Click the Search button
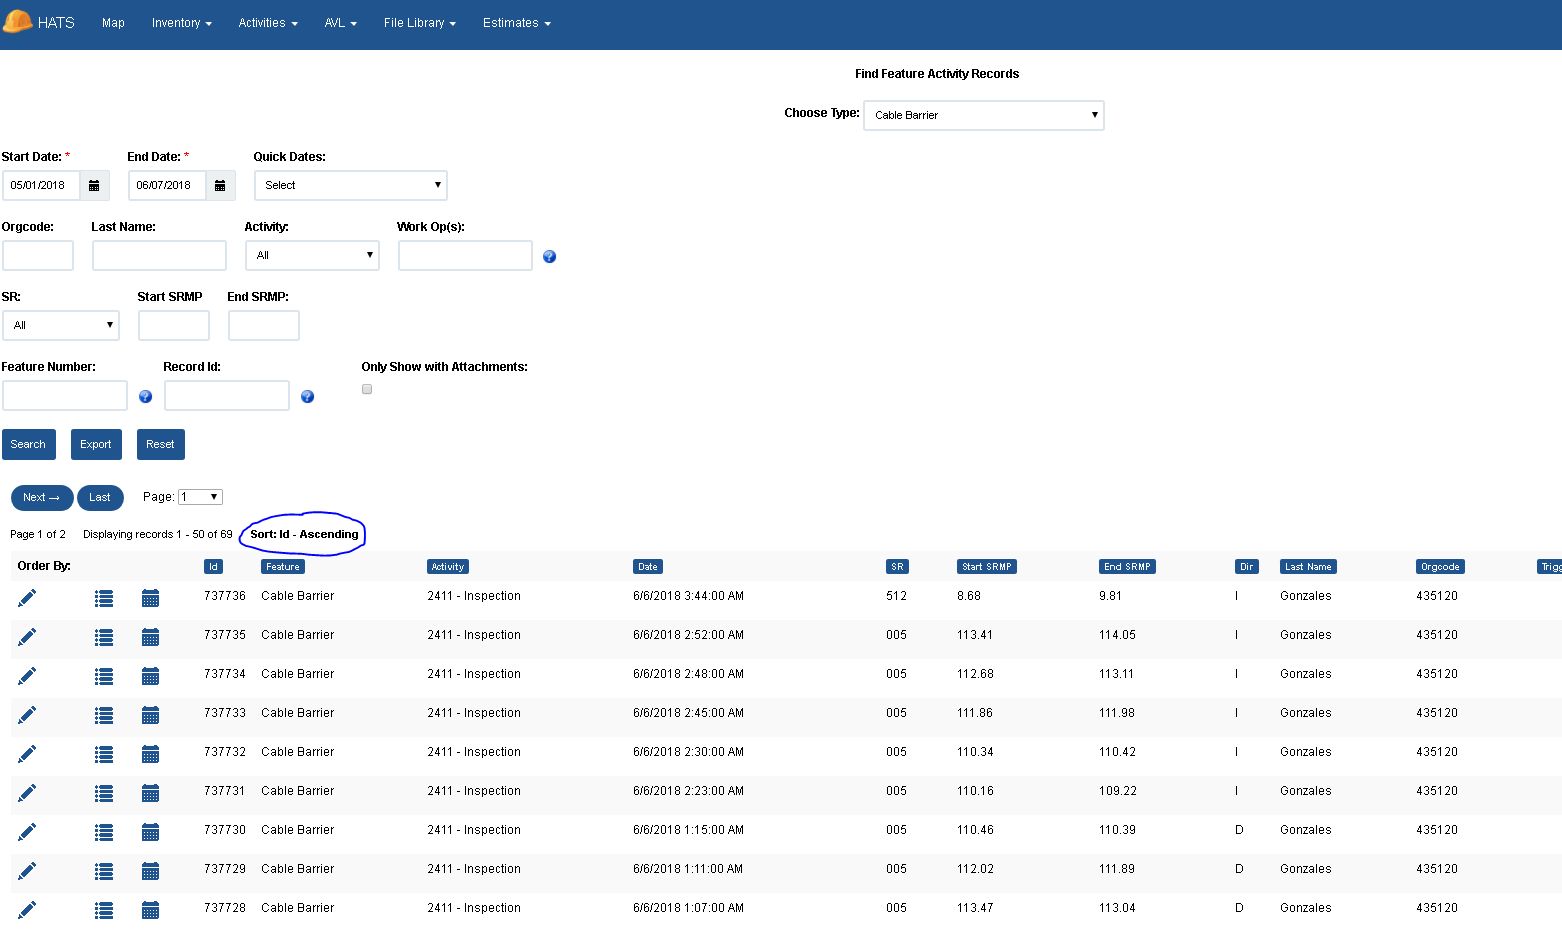 [28, 444]
